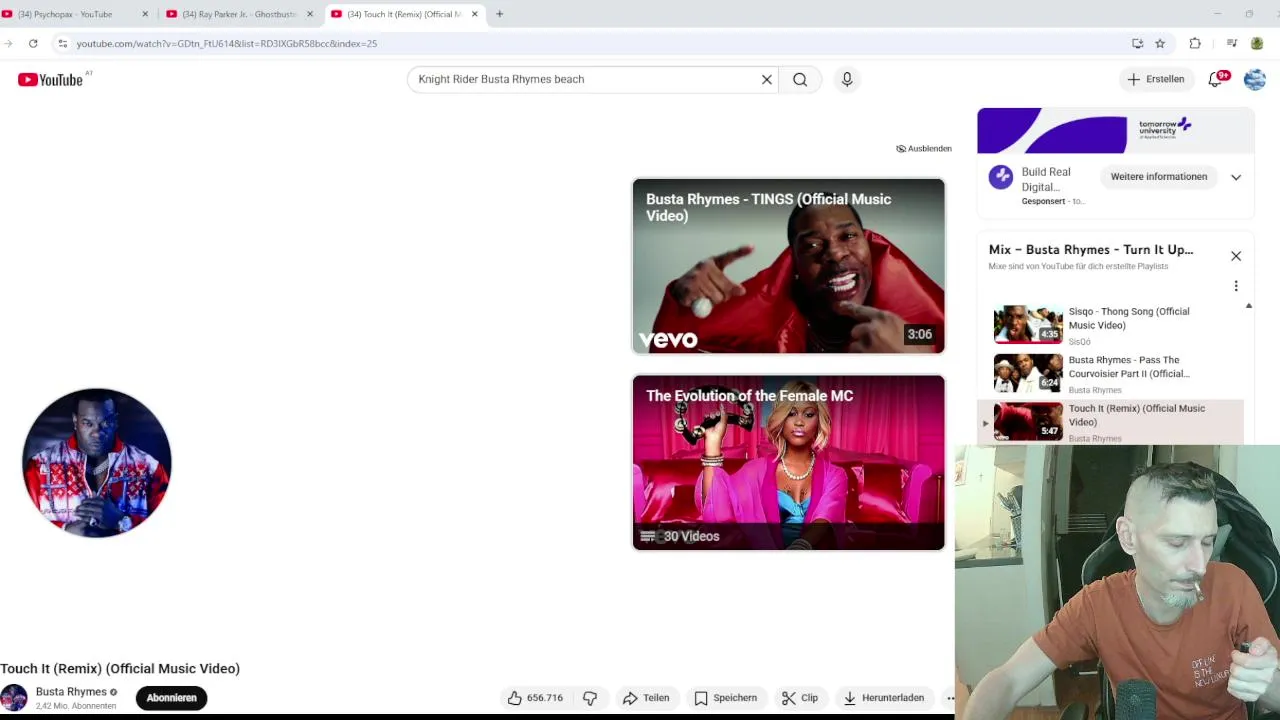Open the site information icon in the address bar
Screen dimensions: 1280x720
coord(62,43)
